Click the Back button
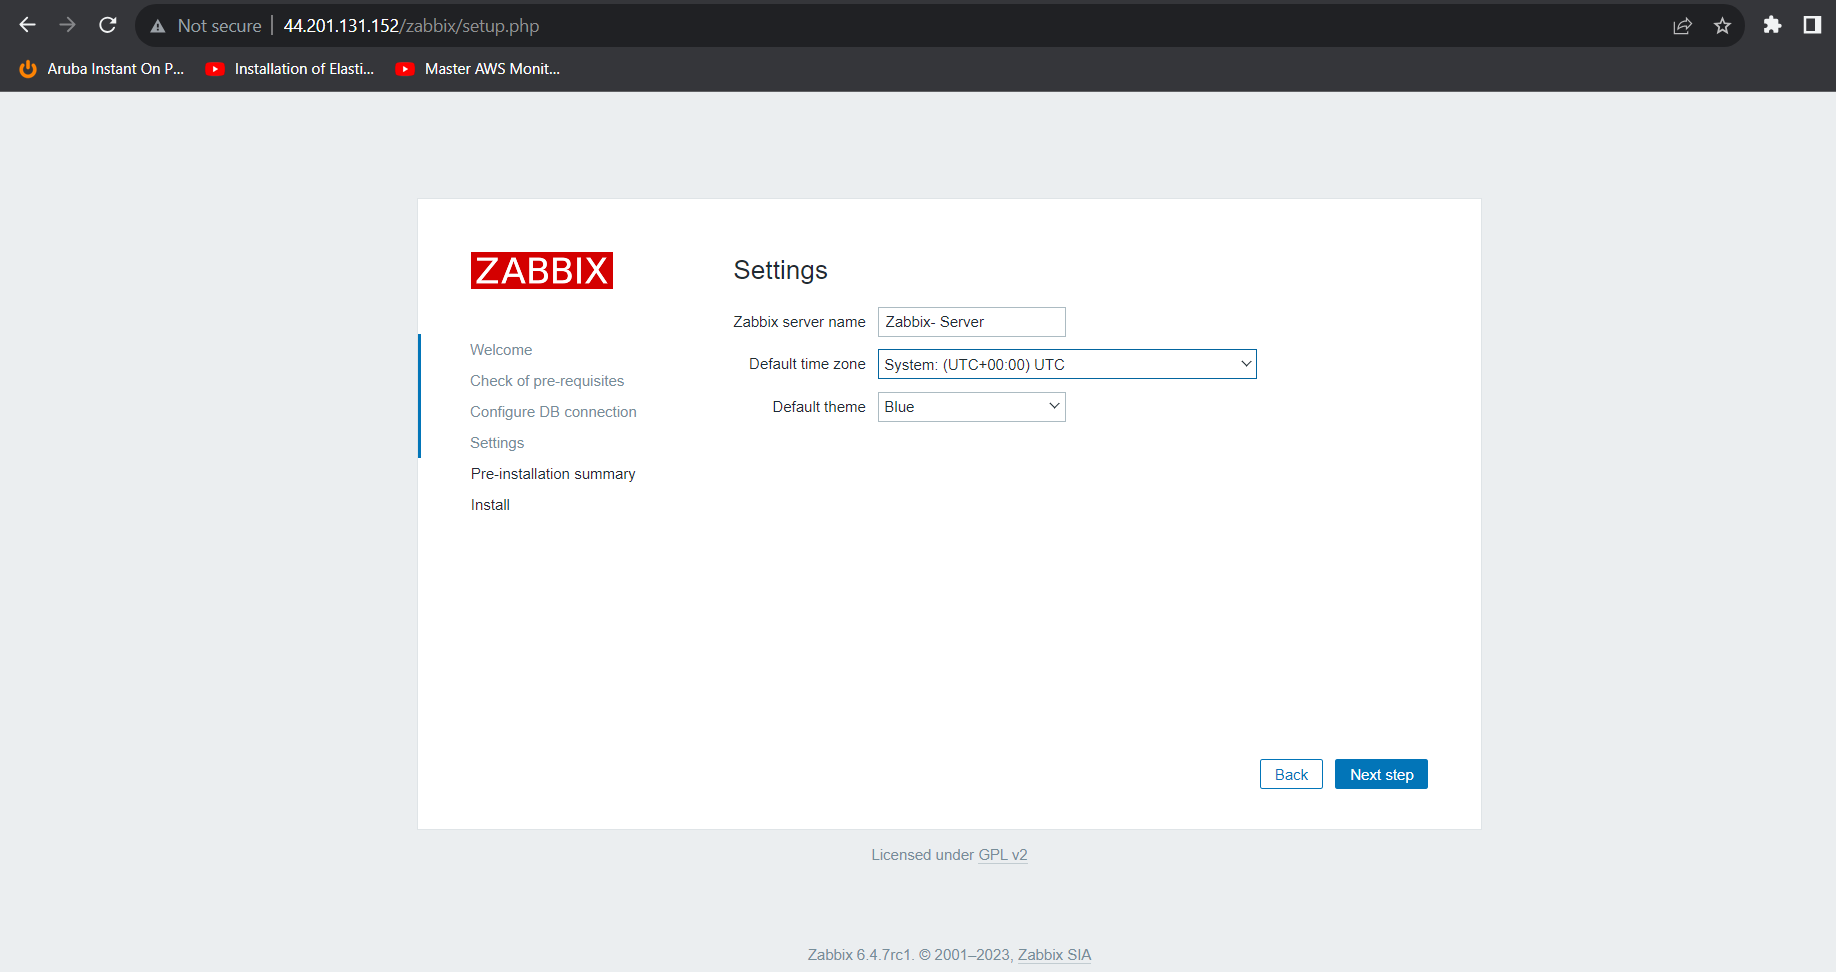 1291,774
